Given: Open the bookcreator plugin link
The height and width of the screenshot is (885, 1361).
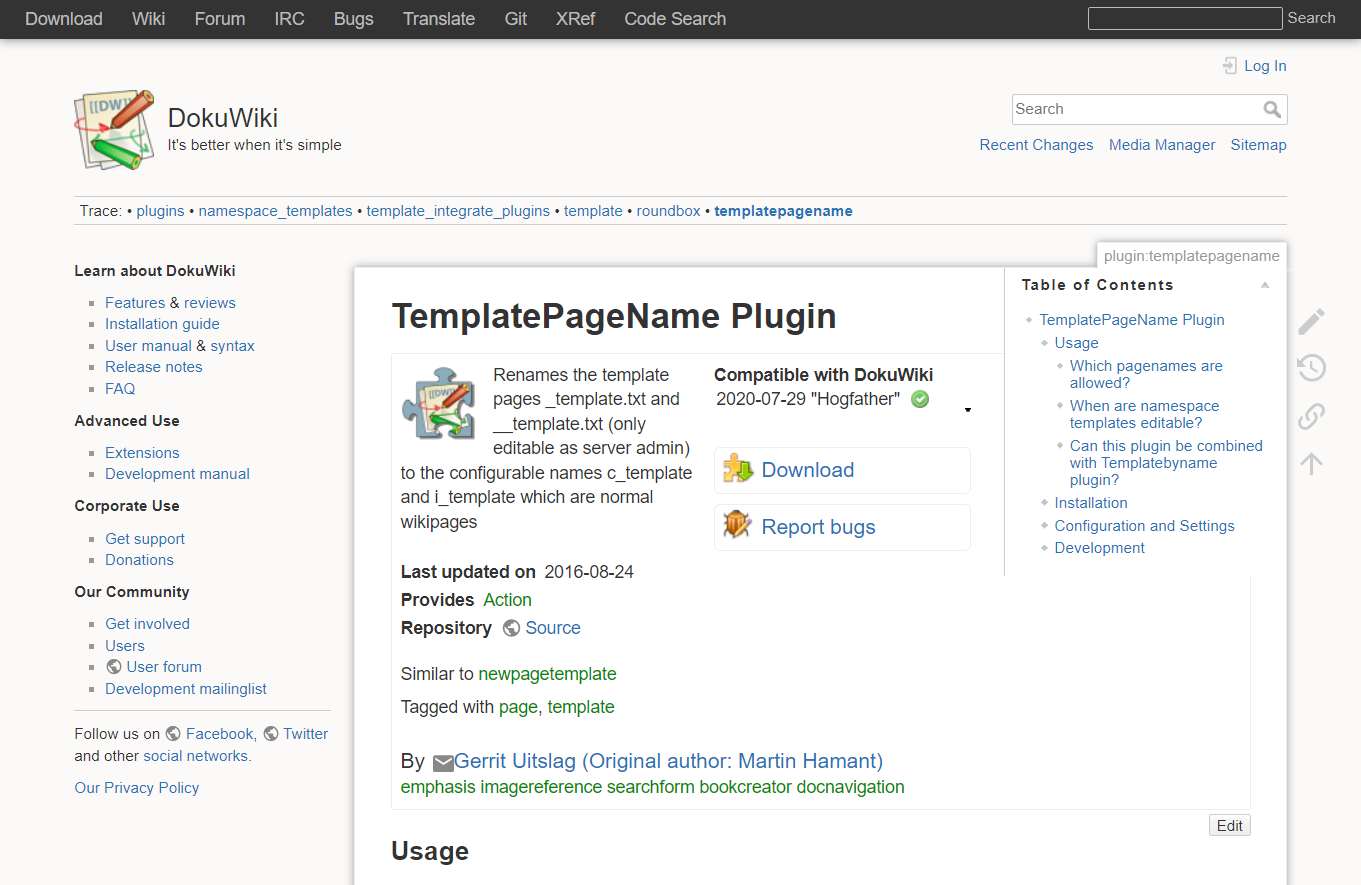Looking at the screenshot, I should point(746,787).
